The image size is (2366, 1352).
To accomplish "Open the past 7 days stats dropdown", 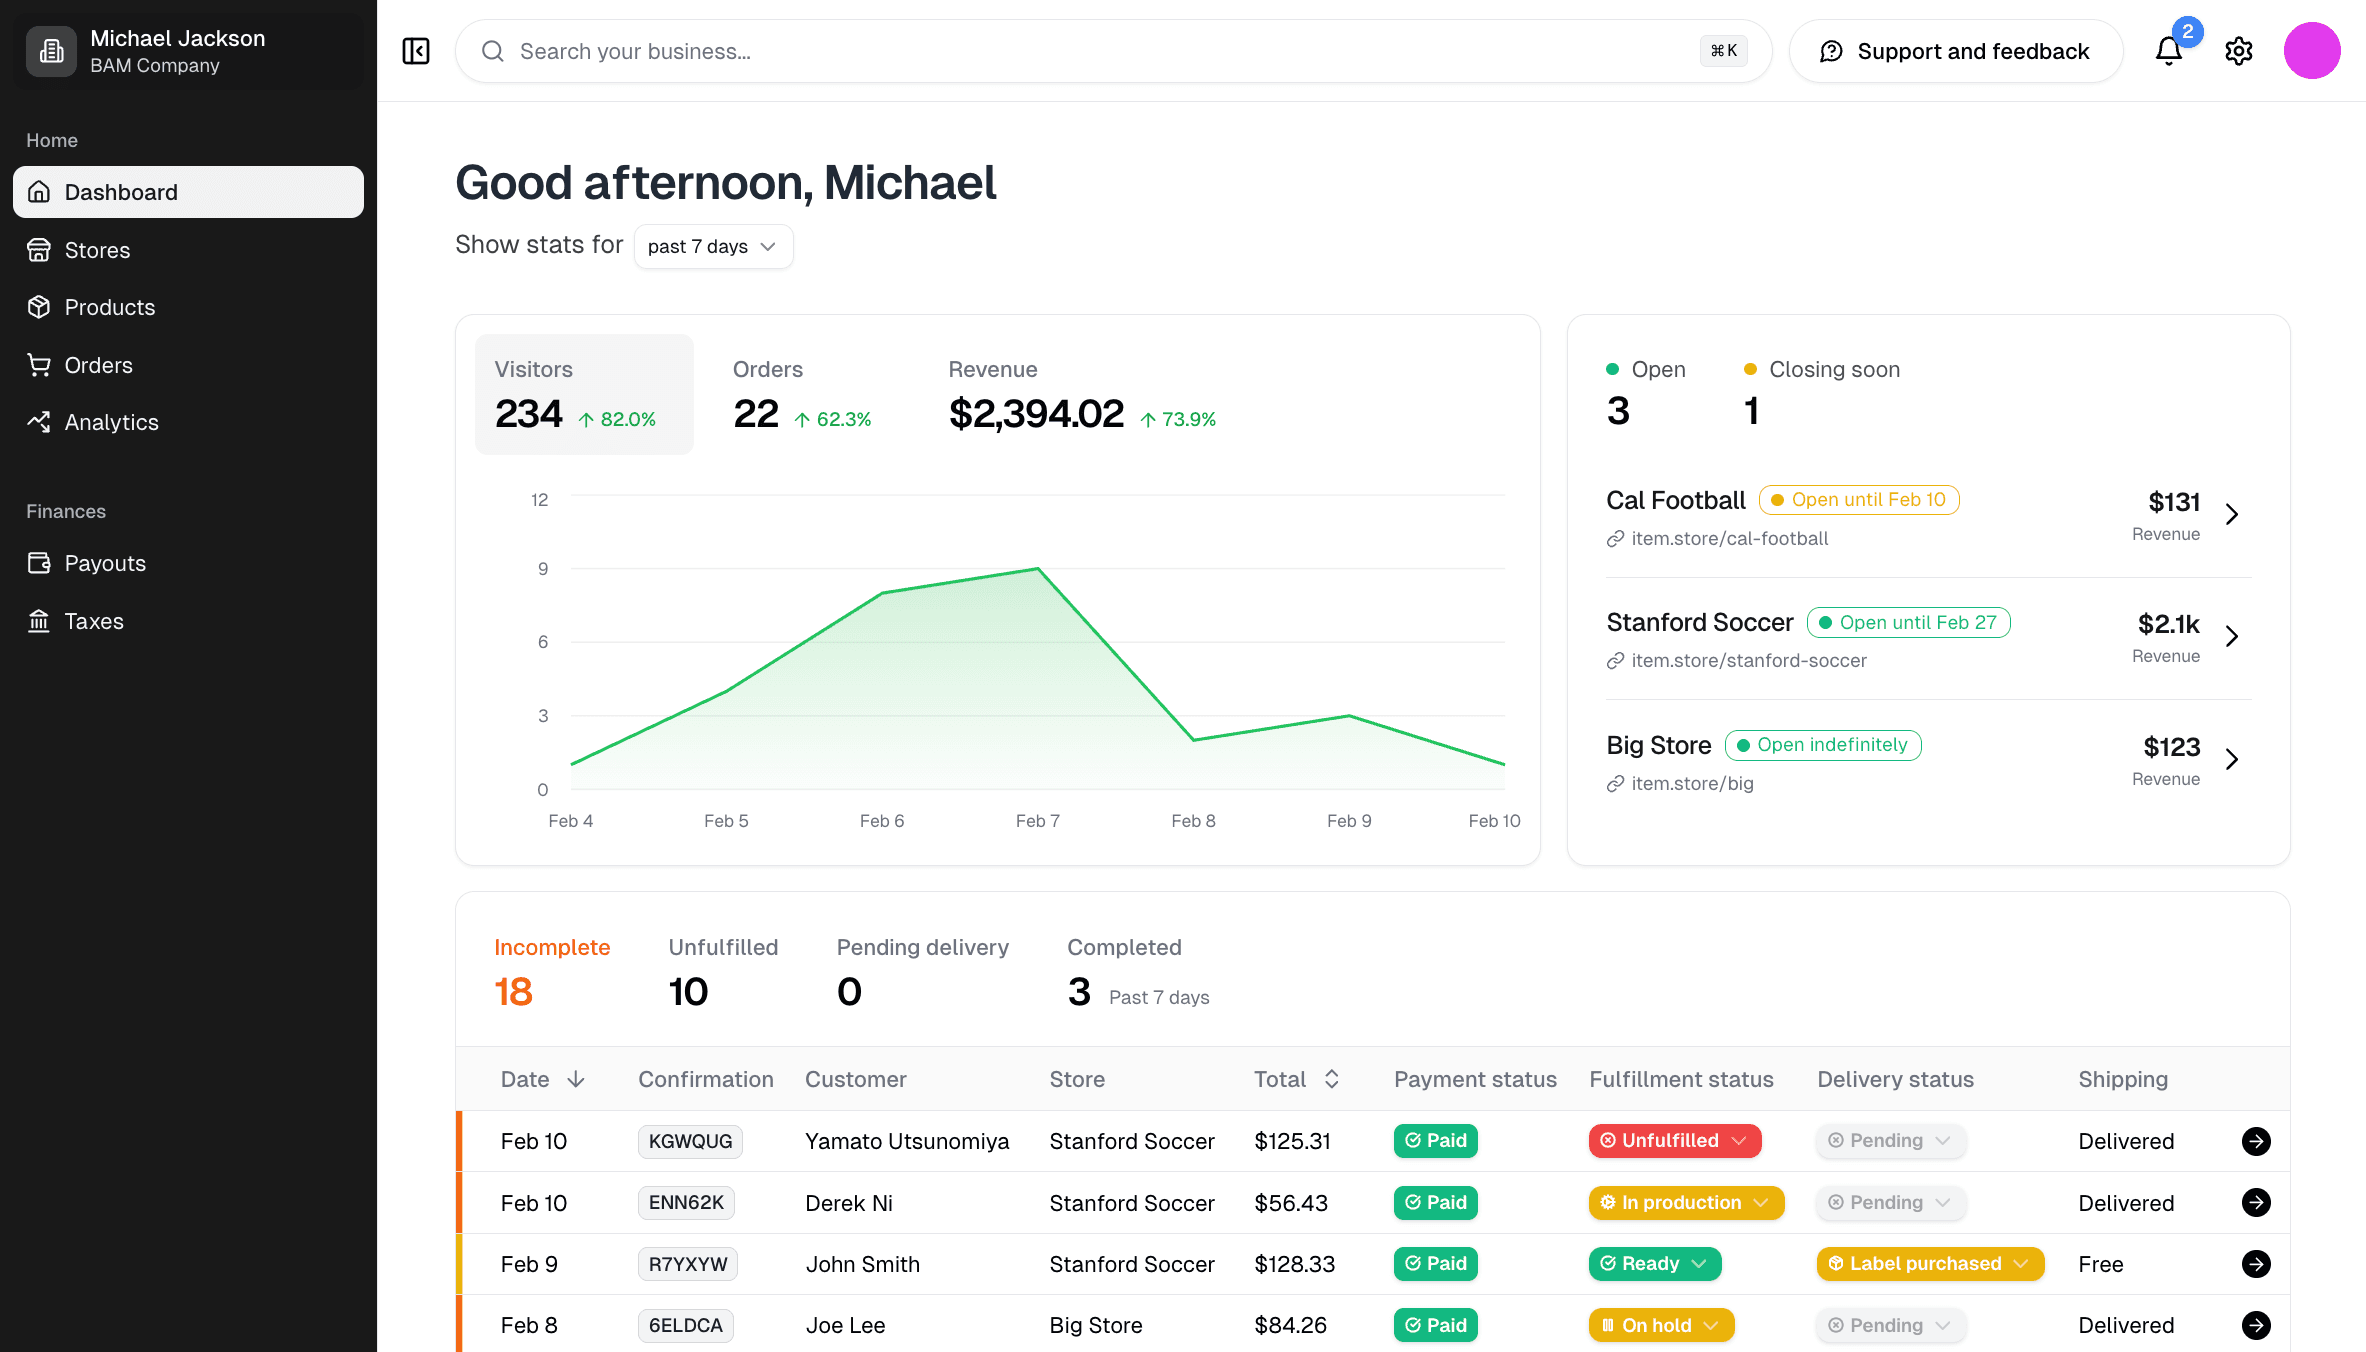I will (712, 246).
